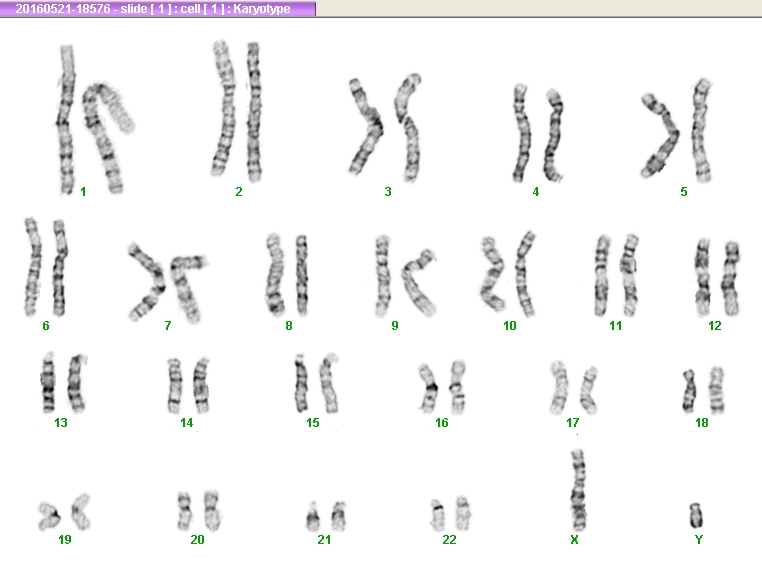Click the green label "7"

(x=168, y=325)
